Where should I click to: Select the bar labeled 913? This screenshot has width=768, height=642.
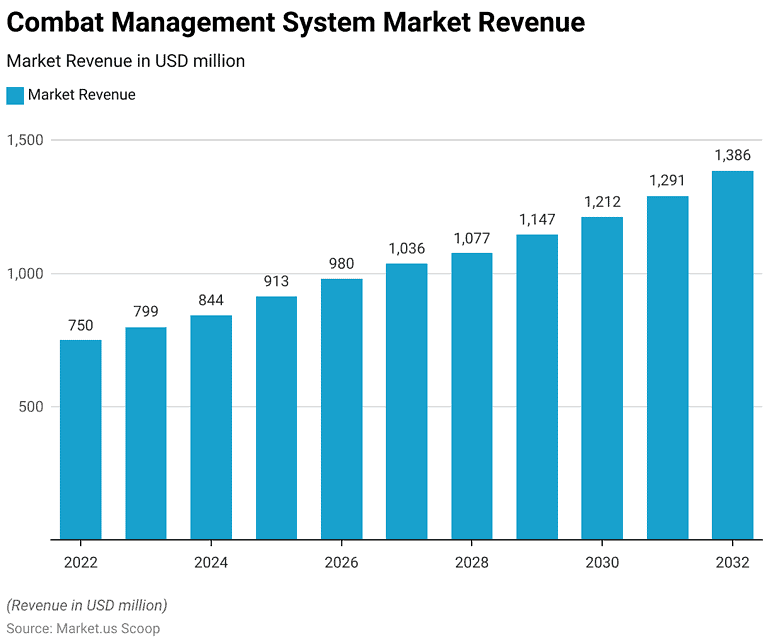click(276, 418)
